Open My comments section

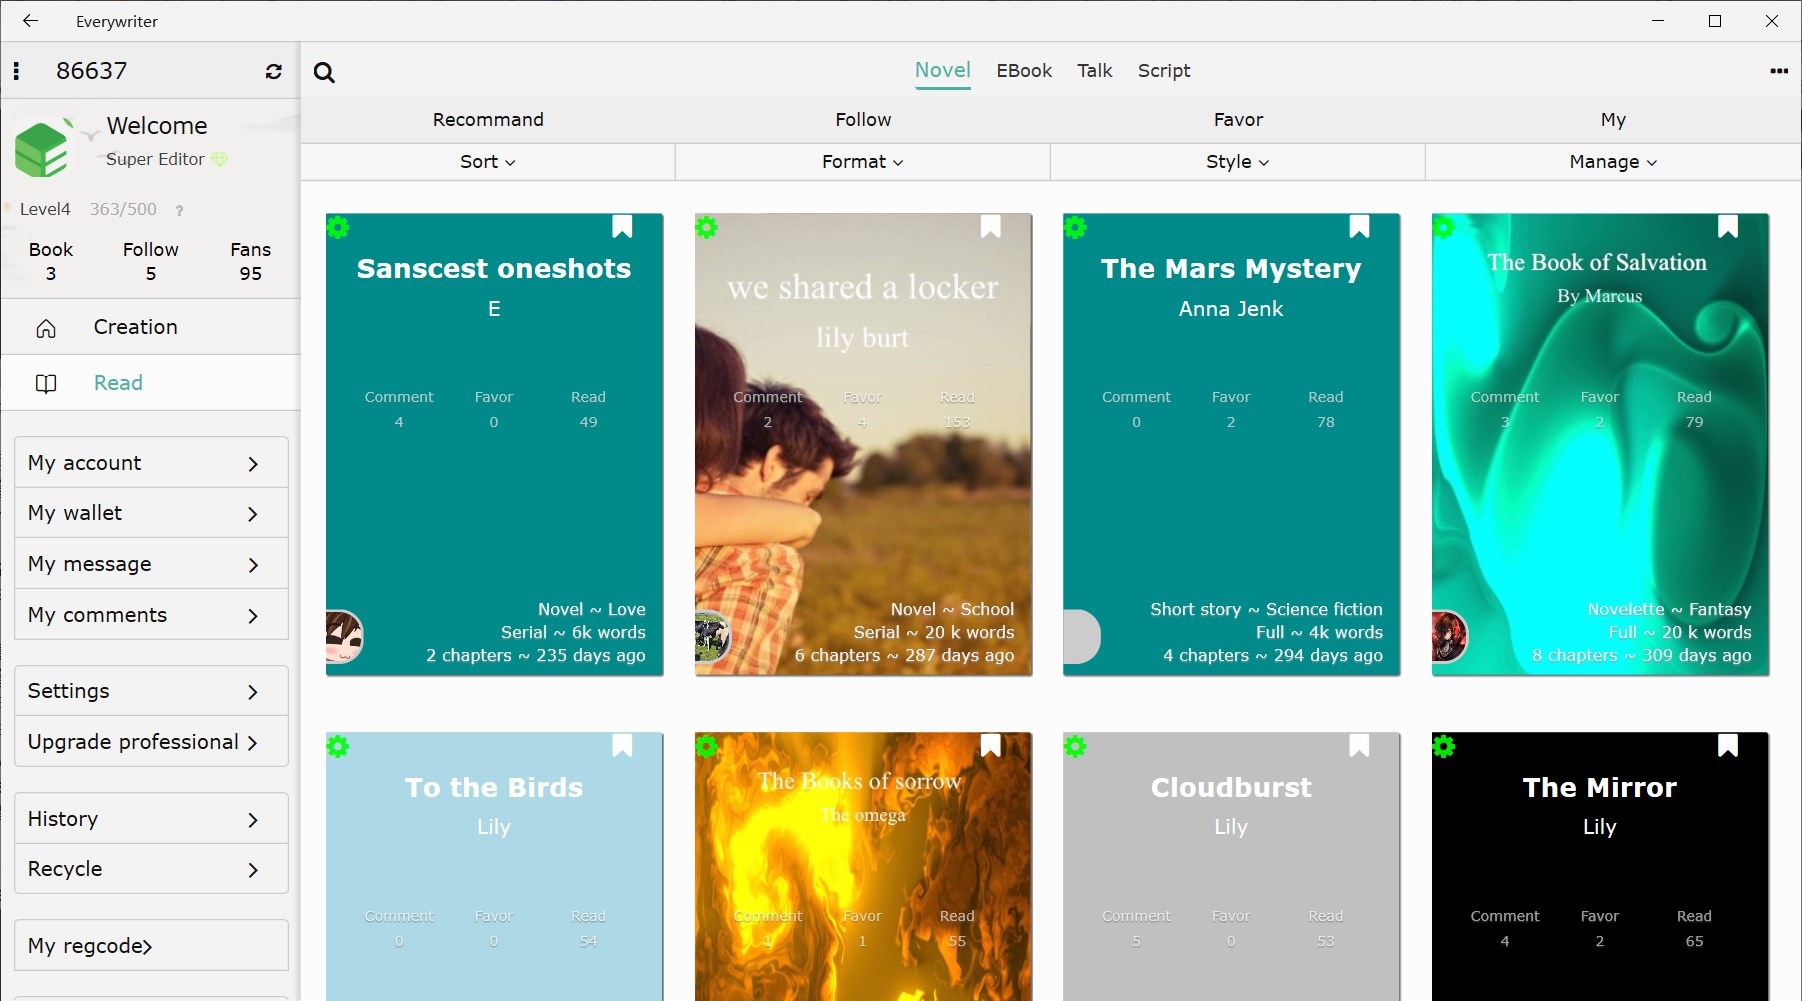(x=151, y=615)
